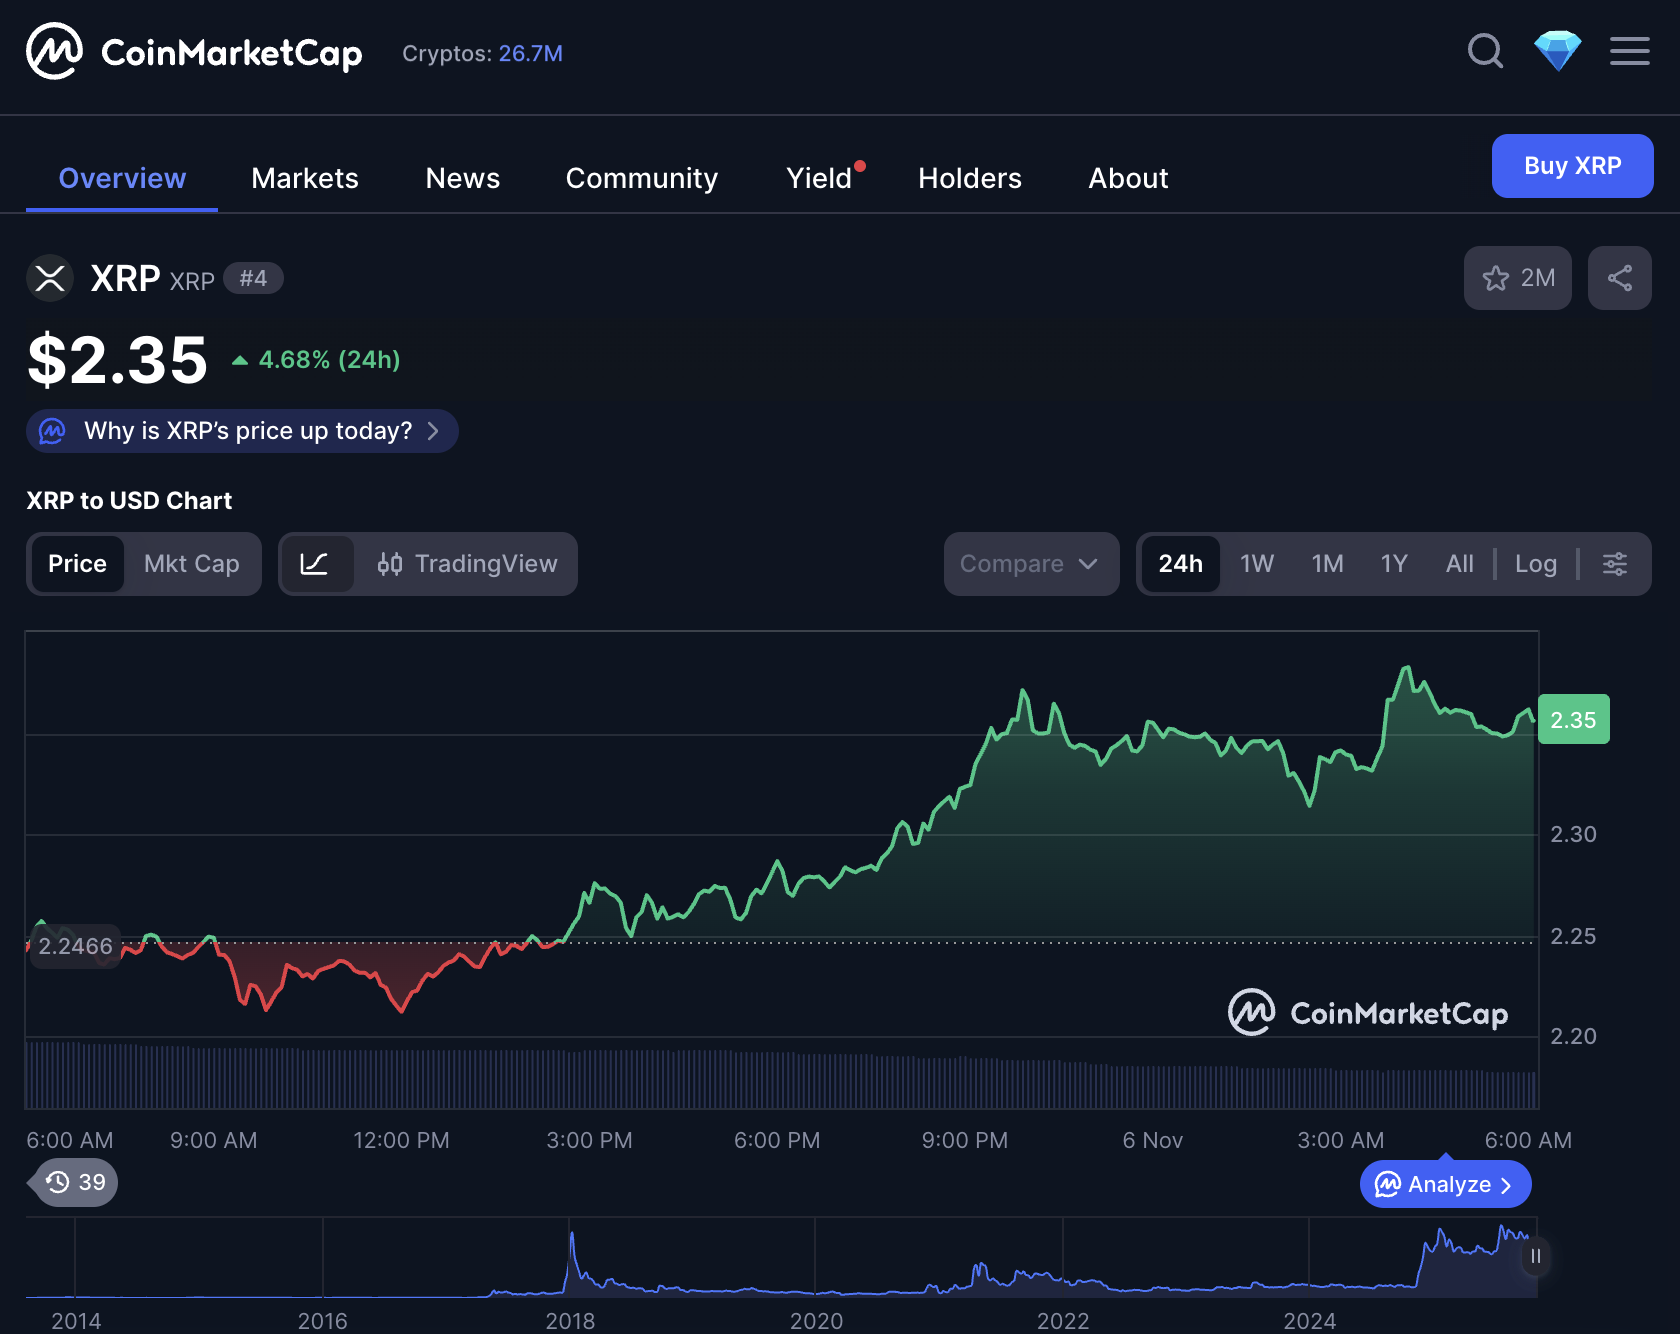Screen dimensions: 1680x1334
Task: Open the Analyze panel
Action: pos(1444,1184)
